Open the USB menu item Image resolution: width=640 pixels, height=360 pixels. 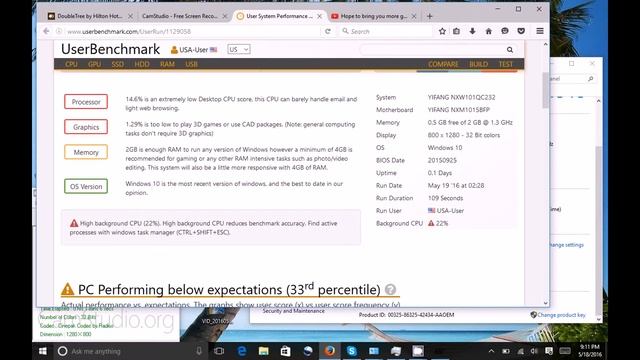tap(191, 64)
